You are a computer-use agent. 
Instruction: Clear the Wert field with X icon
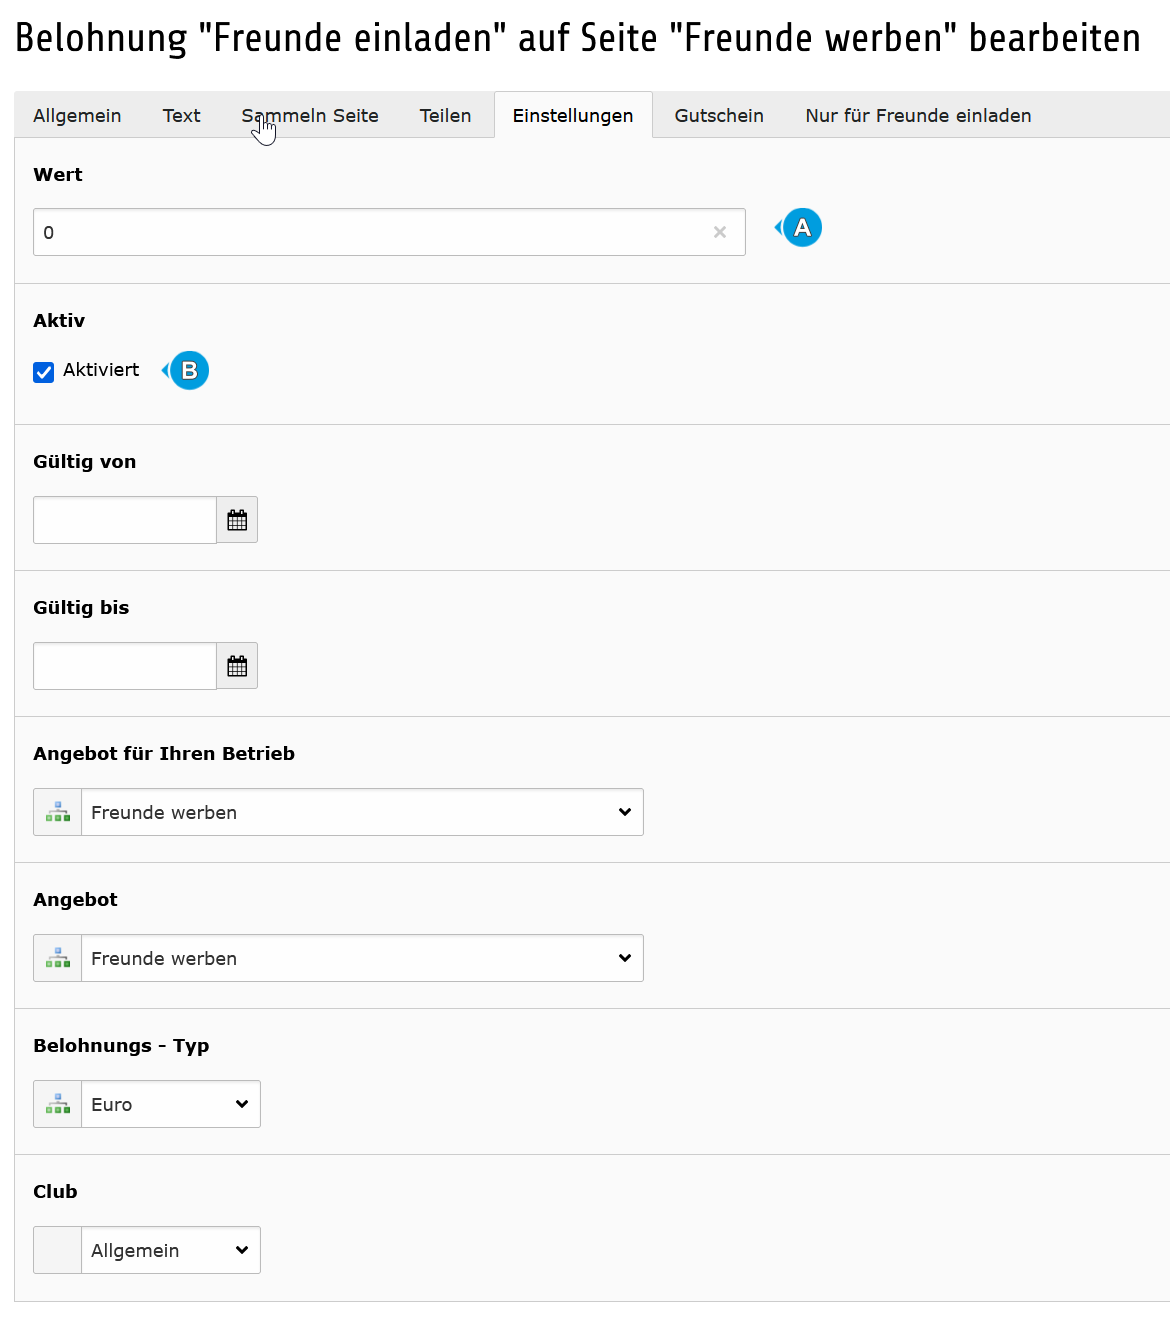[x=720, y=232]
